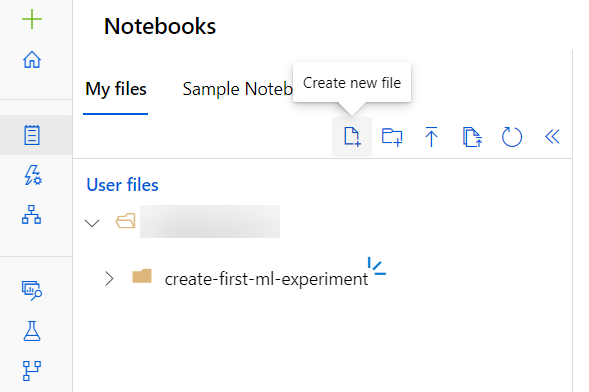Expand create-first-ml-experiment folder chevron
Image resolution: width=589 pixels, height=392 pixels.
pyautogui.click(x=109, y=279)
